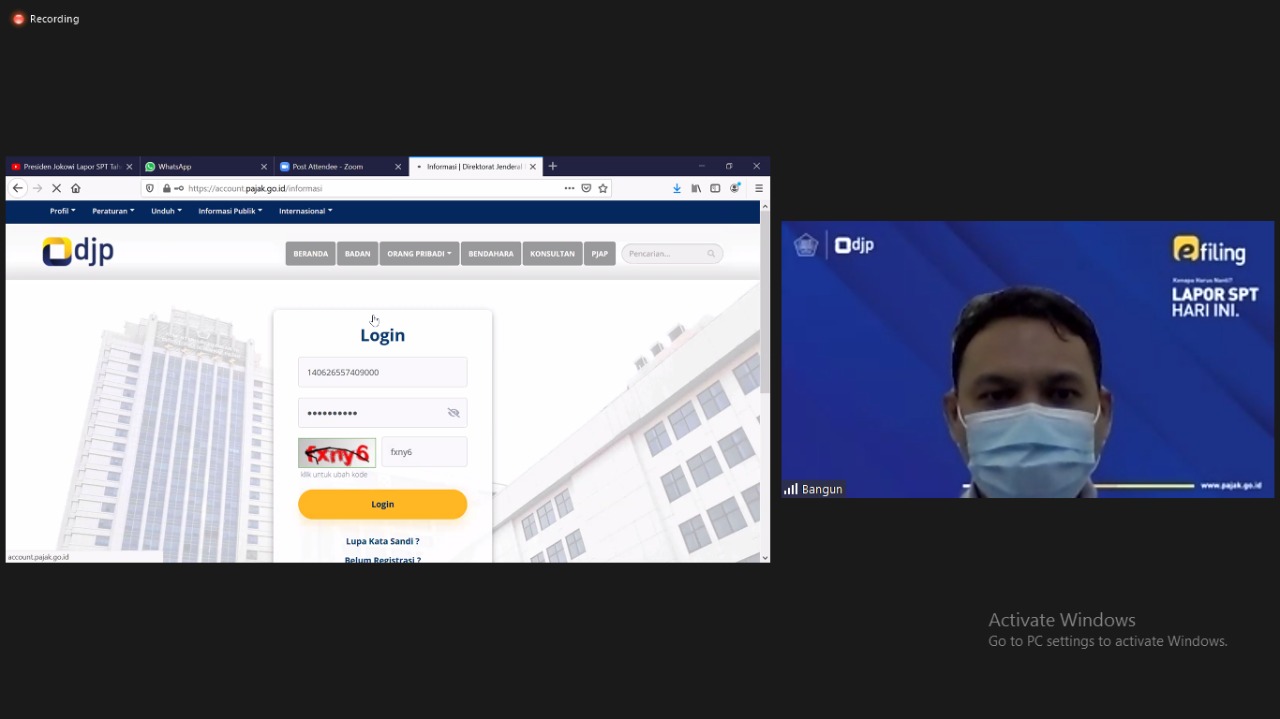Expand the Profil dropdown menu
Screen dimensions: 1280x719
tap(62, 211)
